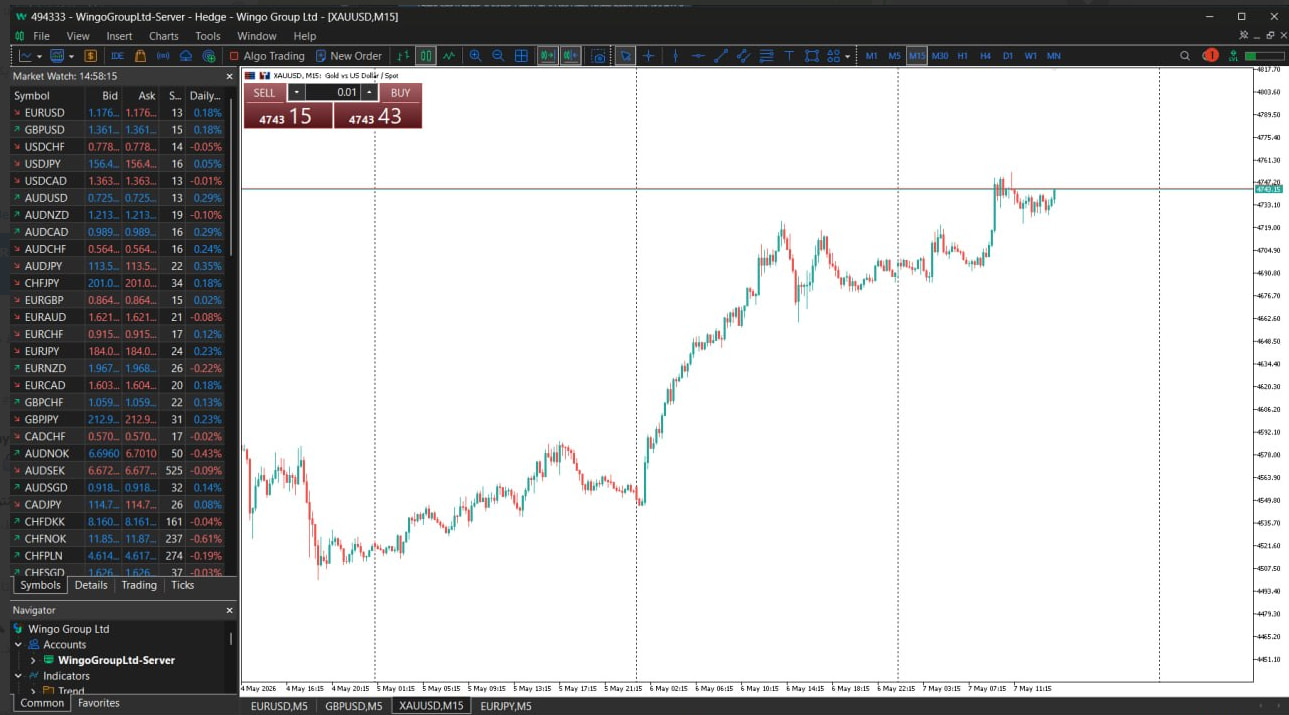Select the crosshair tool
1289x715 pixels.
pos(649,56)
